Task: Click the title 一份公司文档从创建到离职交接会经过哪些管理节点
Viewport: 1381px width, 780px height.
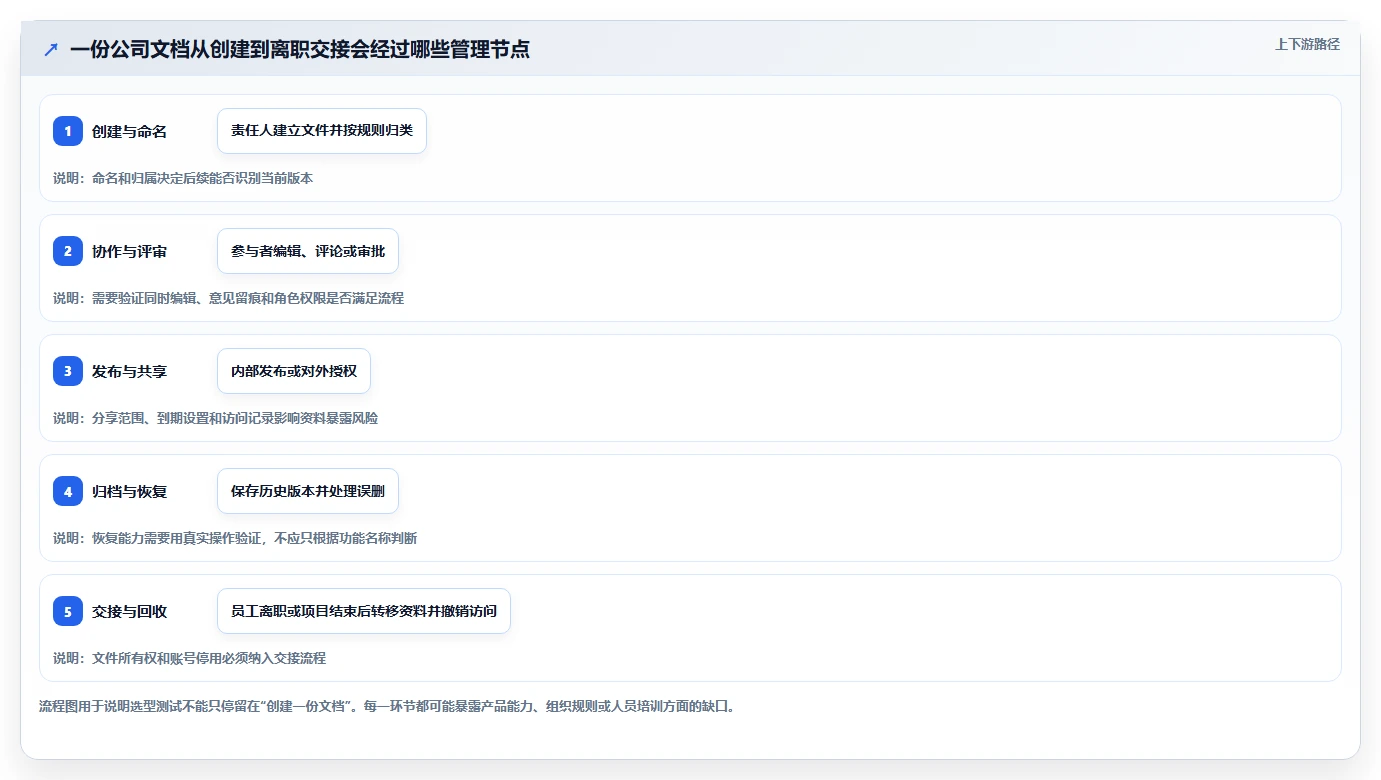Action: 300,49
